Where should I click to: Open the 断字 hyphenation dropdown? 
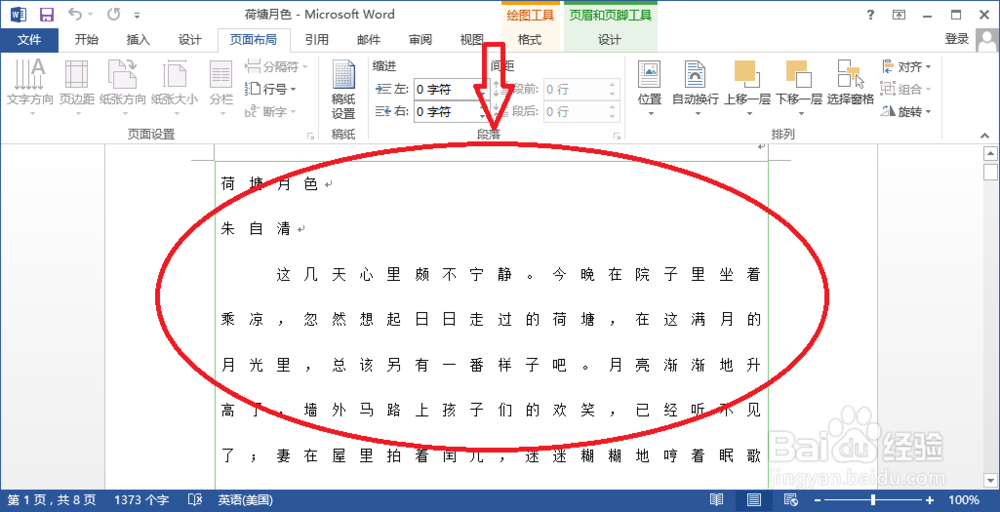click(x=272, y=112)
